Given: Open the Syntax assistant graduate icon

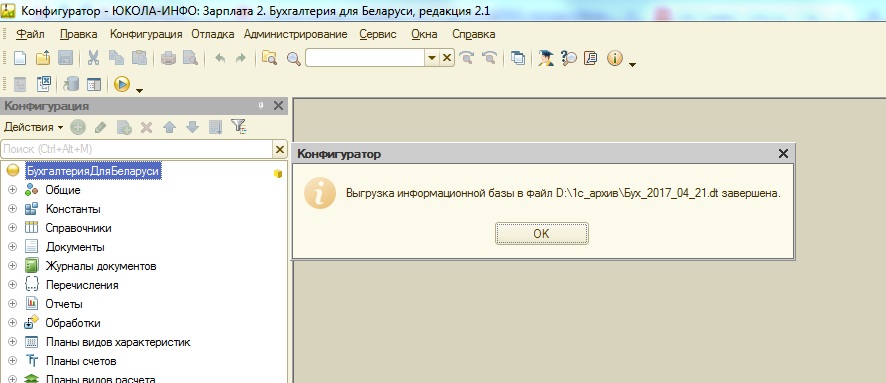Looking at the screenshot, I should tap(546, 58).
